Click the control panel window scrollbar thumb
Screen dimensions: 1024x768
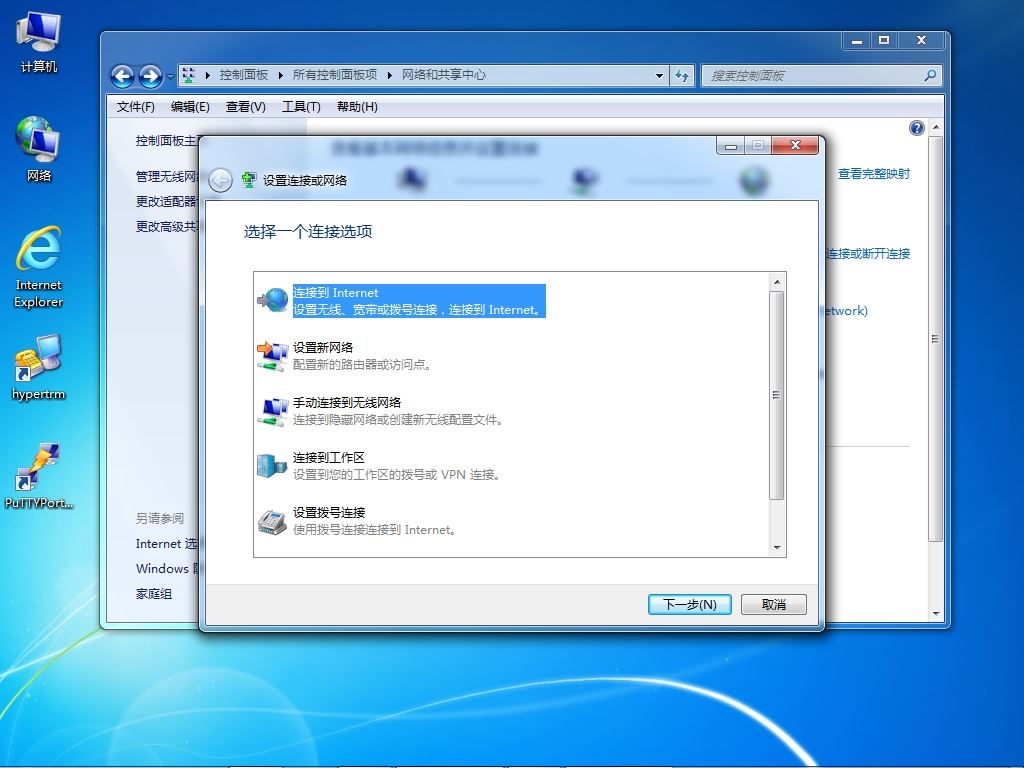click(935, 338)
